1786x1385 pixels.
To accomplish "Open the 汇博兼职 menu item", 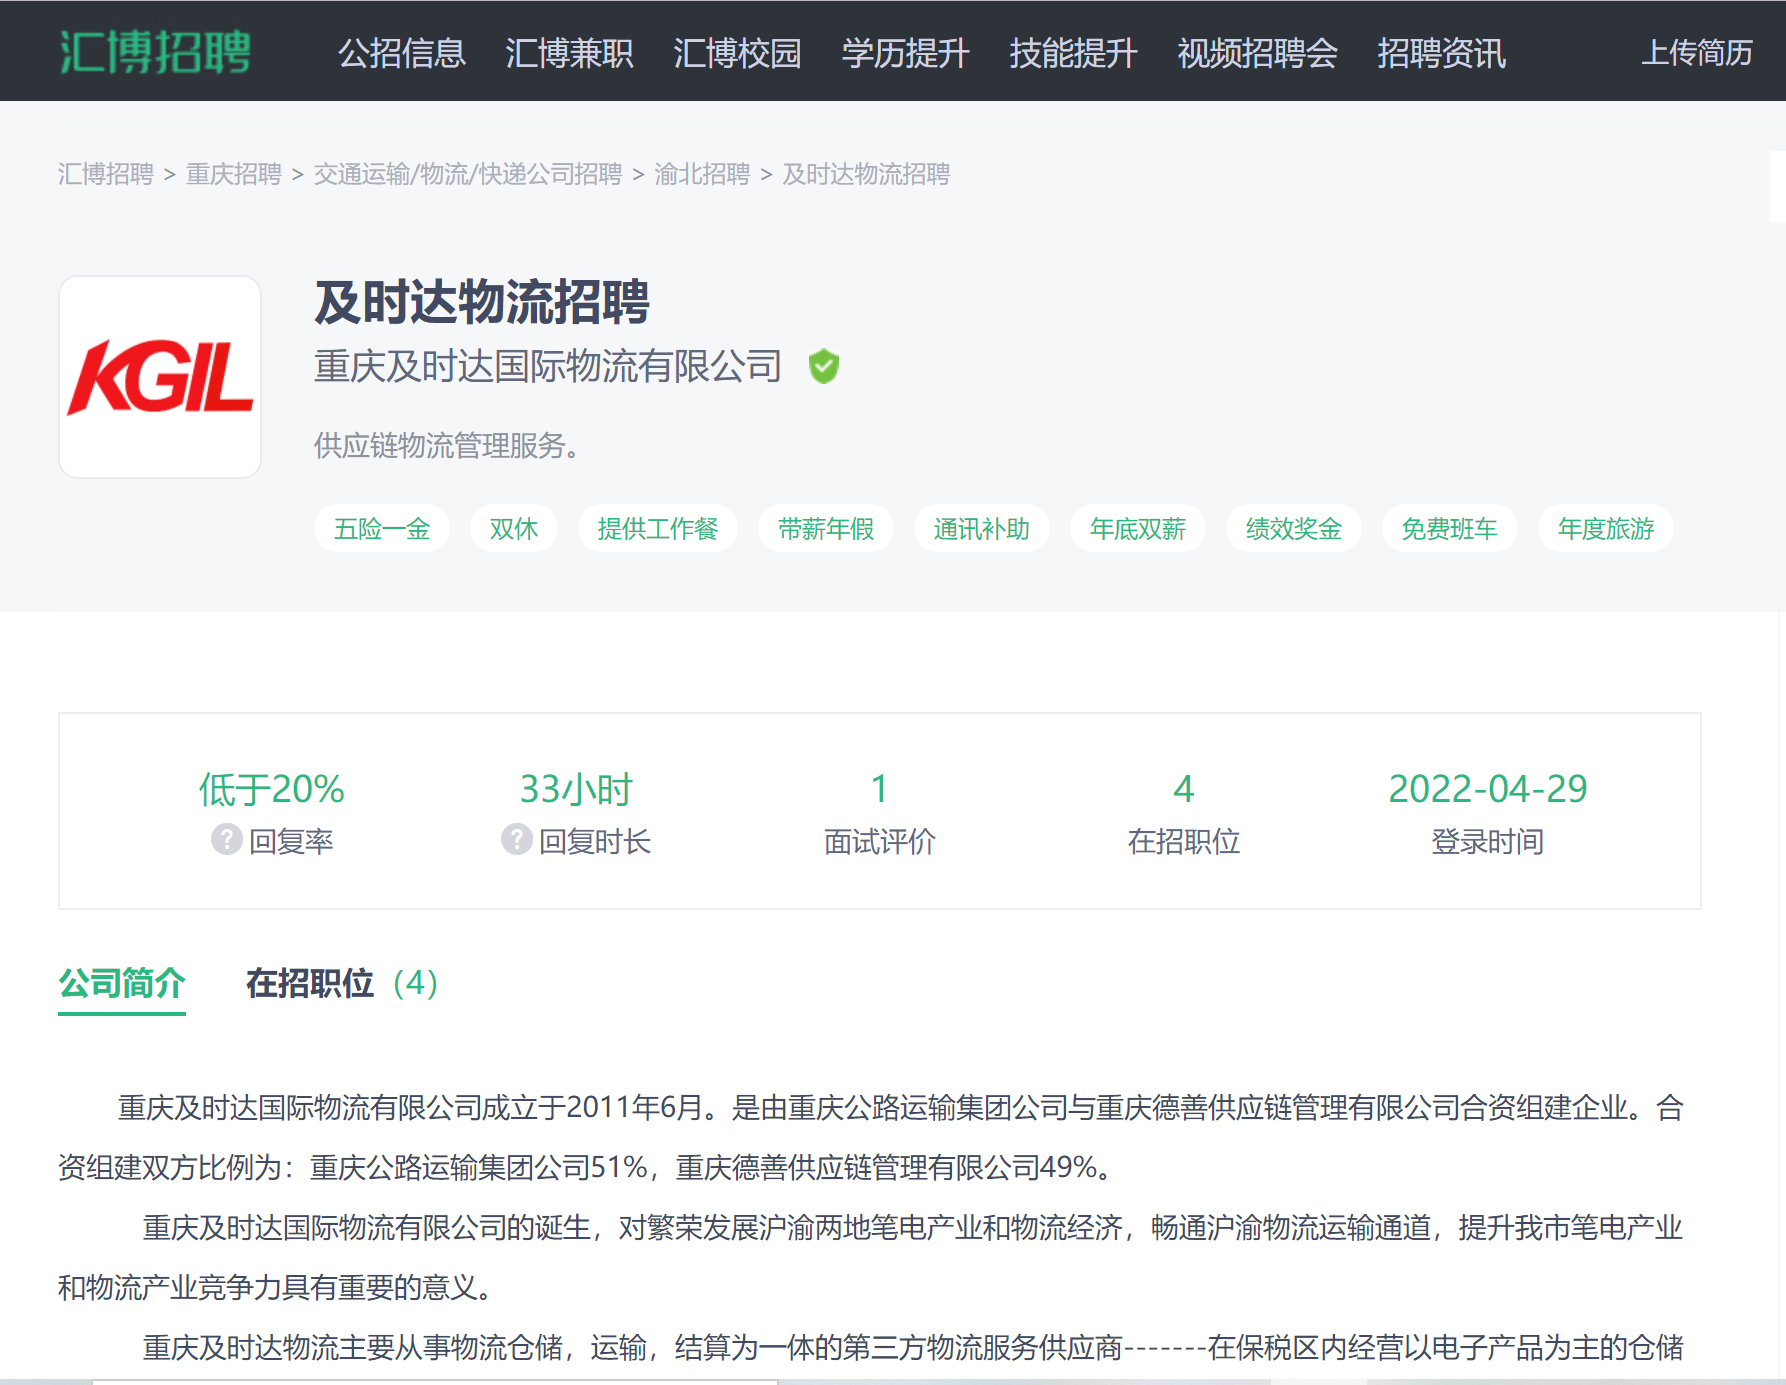I will pyautogui.click(x=570, y=52).
